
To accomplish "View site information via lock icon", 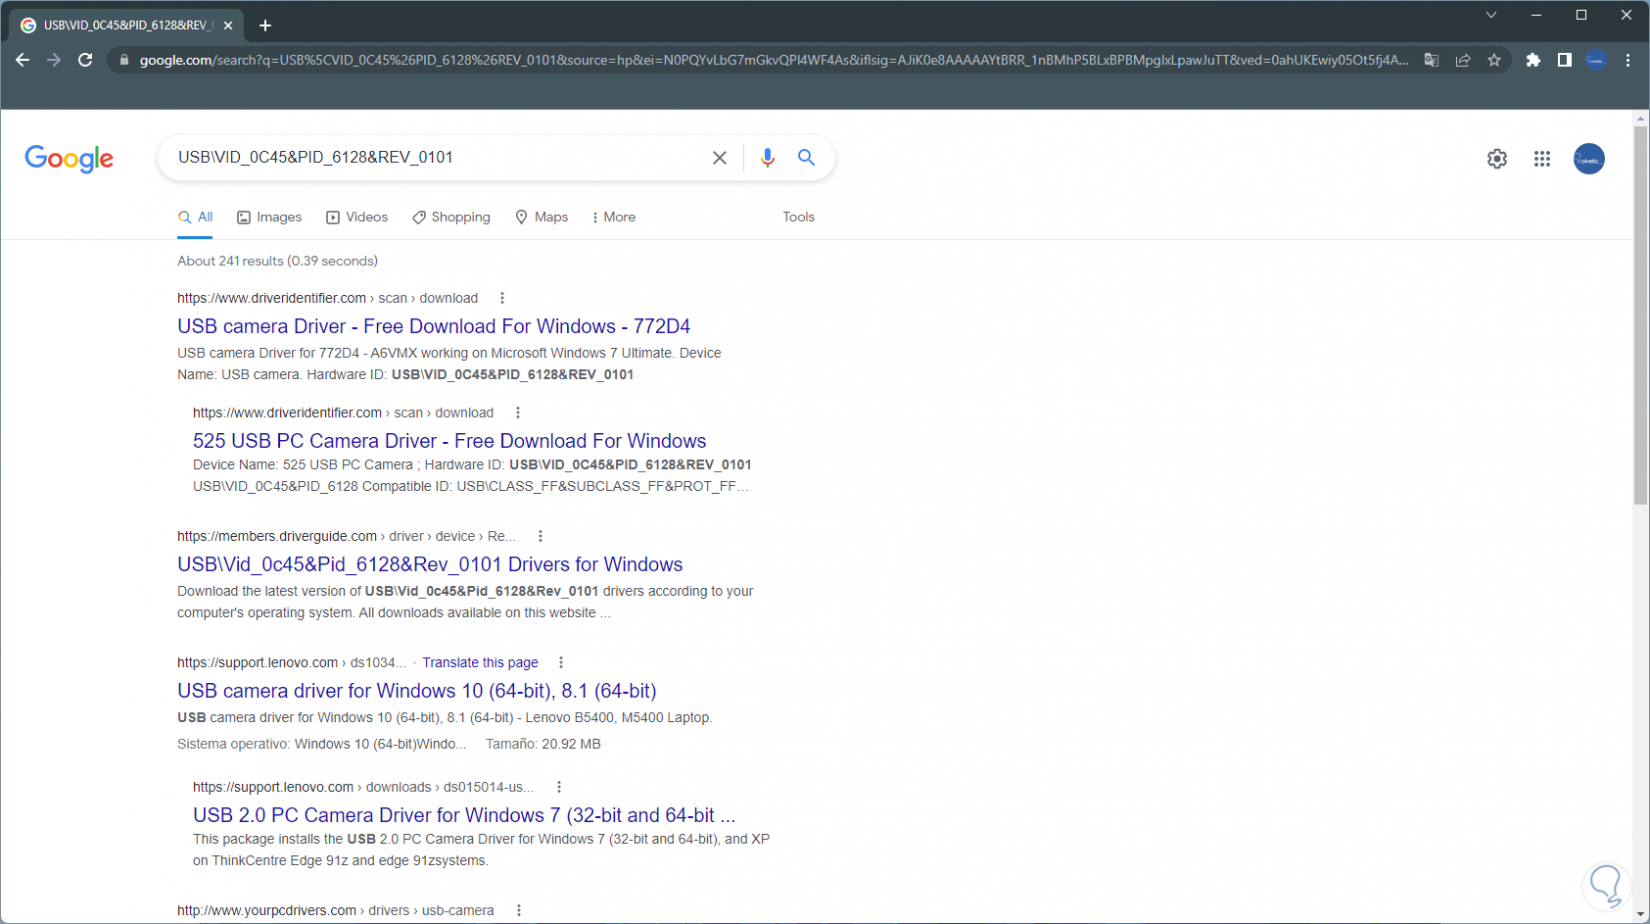I will [124, 60].
